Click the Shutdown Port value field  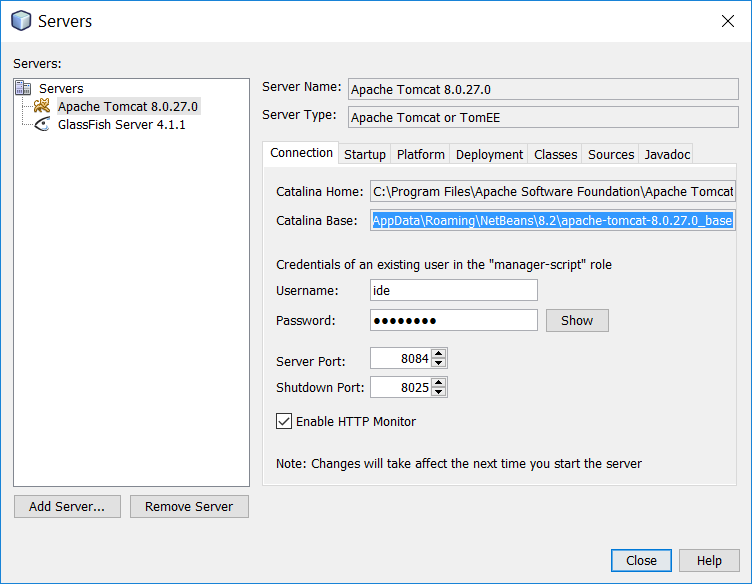pos(401,387)
